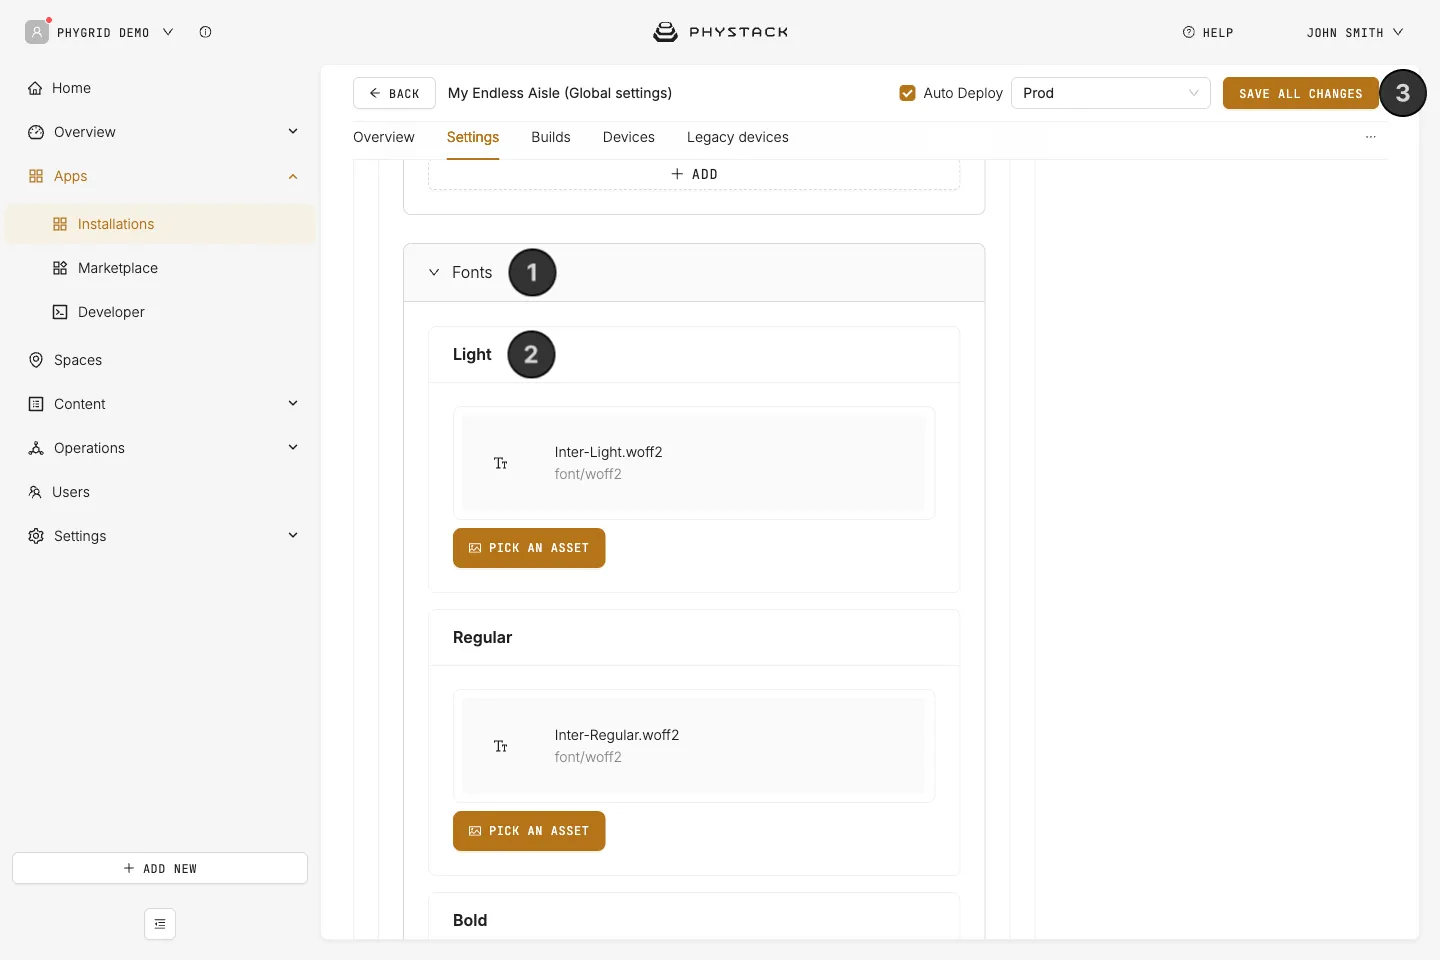Click the Overview gauge icon in the sidebar
Image resolution: width=1440 pixels, height=960 pixels.
(36, 132)
